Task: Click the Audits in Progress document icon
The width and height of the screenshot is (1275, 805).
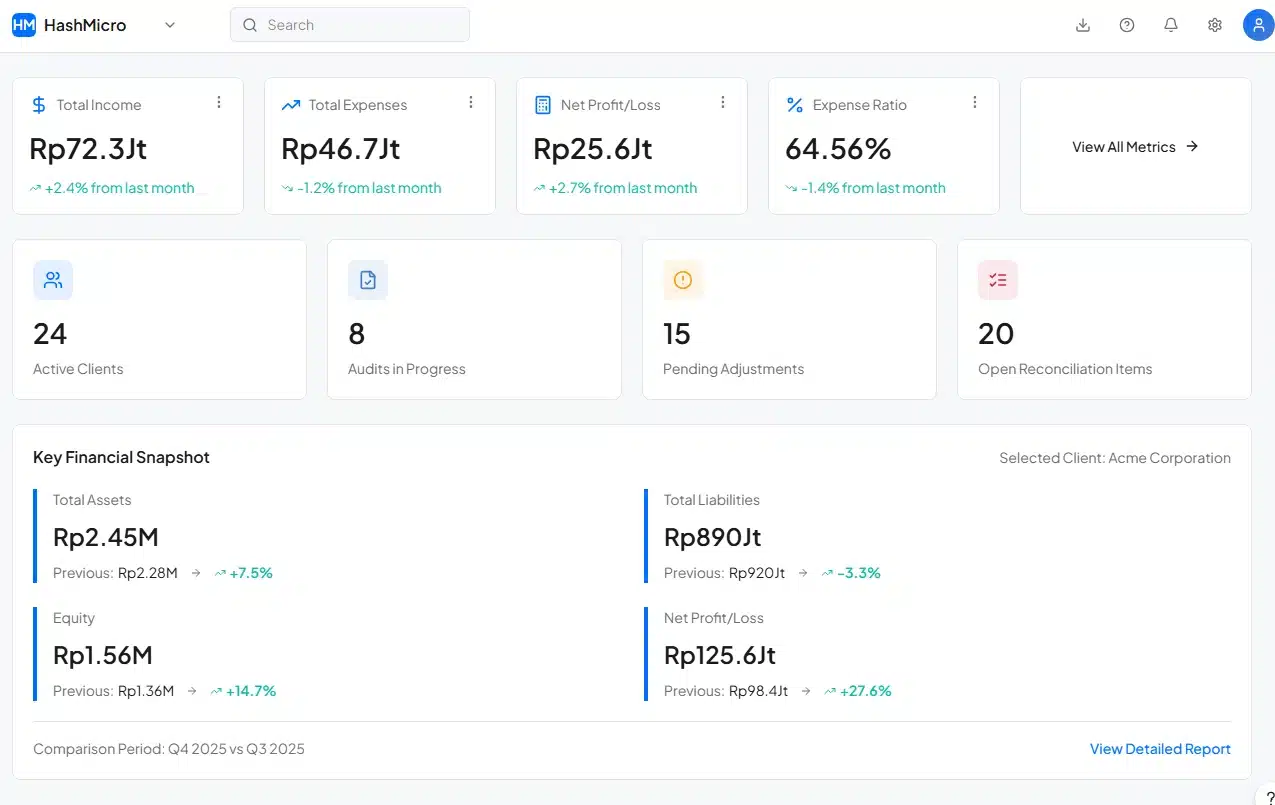Action: tap(368, 280)
